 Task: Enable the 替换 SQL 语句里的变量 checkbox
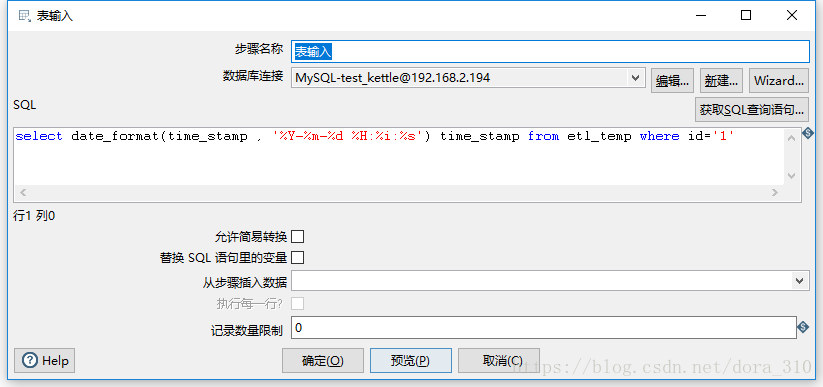[x=298, y=258]
